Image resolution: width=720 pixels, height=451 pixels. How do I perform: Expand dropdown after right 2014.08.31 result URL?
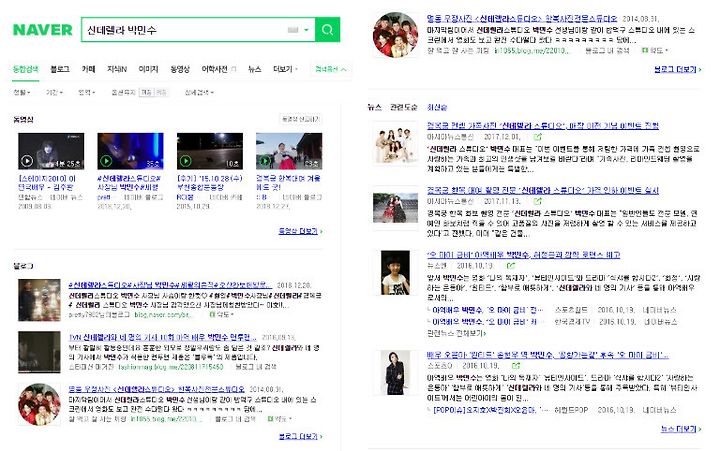coord(654,50)
